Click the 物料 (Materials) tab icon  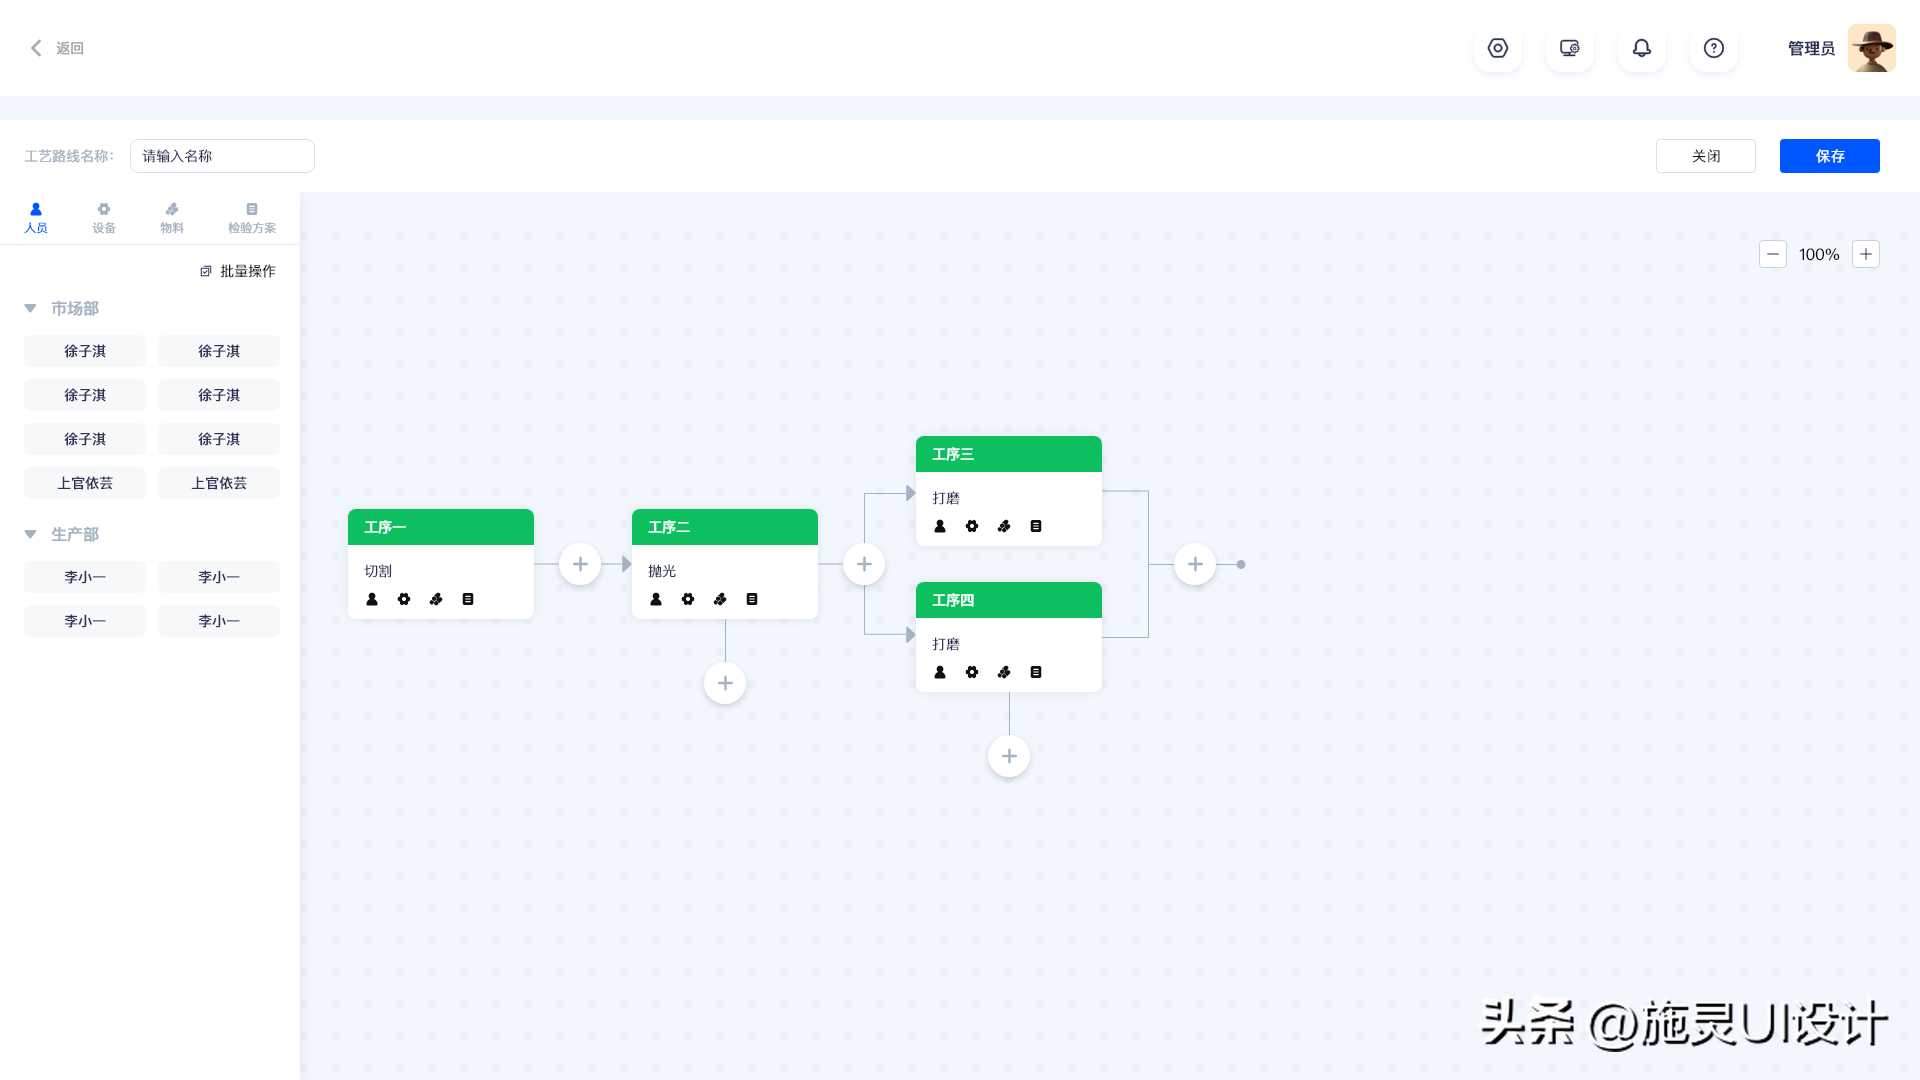click(170, 216)
